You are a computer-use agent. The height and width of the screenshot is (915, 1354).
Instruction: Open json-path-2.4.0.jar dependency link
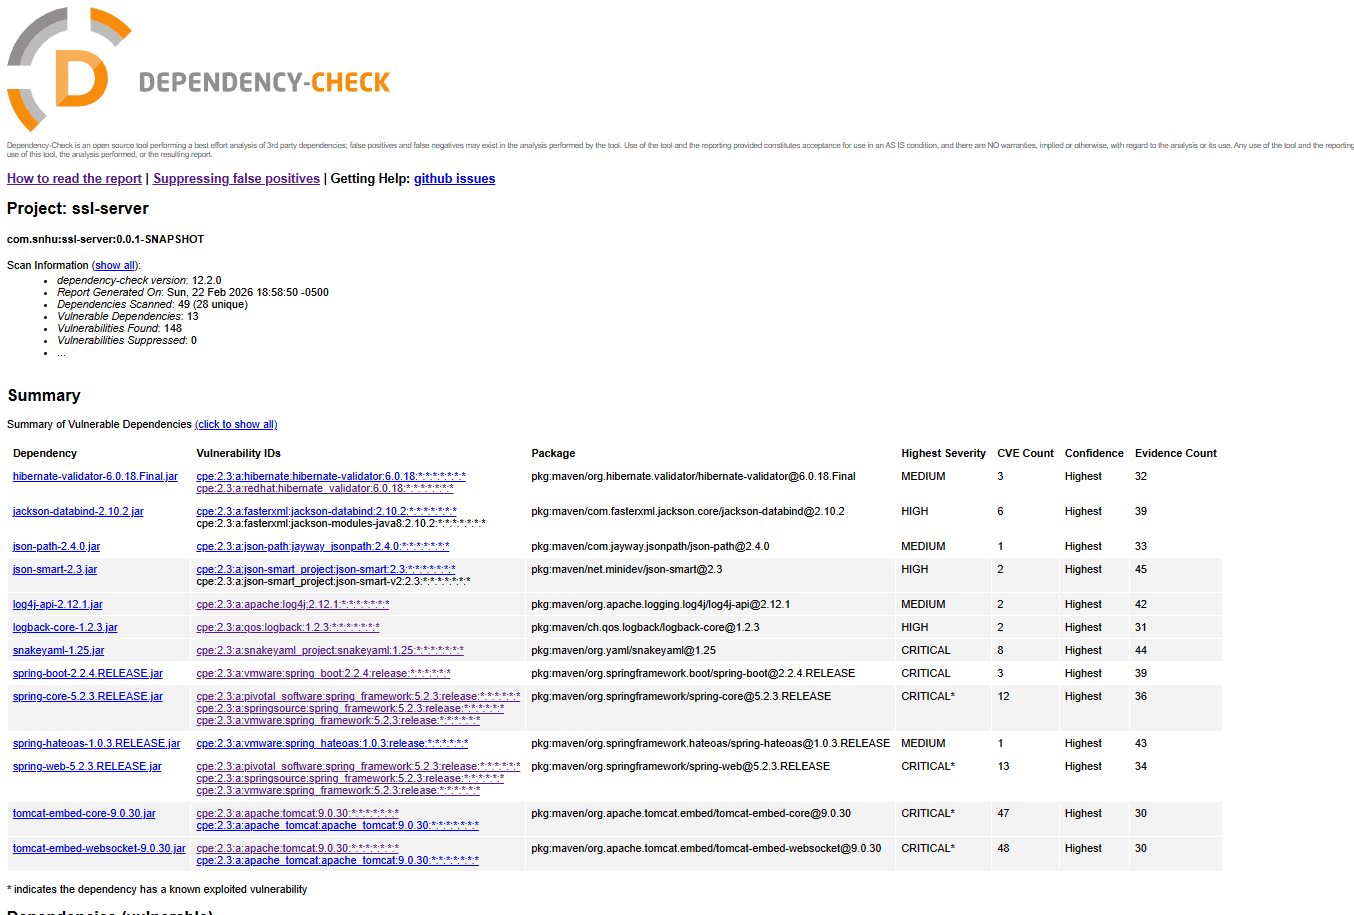tap(56, 547)
